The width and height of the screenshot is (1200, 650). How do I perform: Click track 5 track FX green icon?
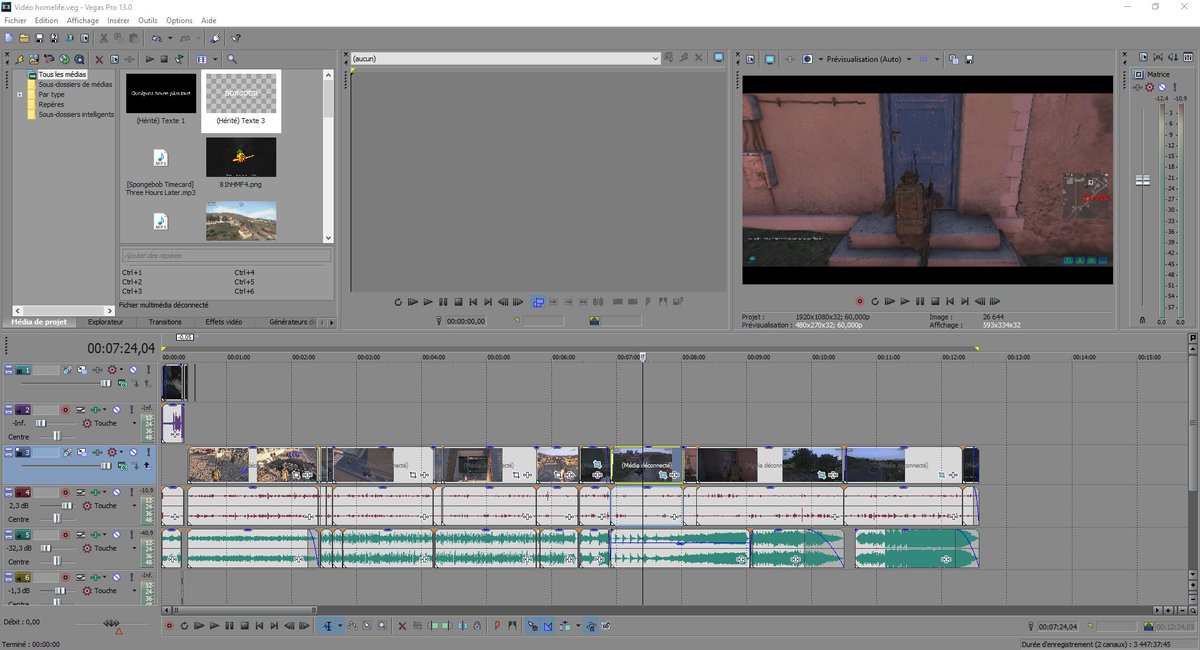(95, 535)
